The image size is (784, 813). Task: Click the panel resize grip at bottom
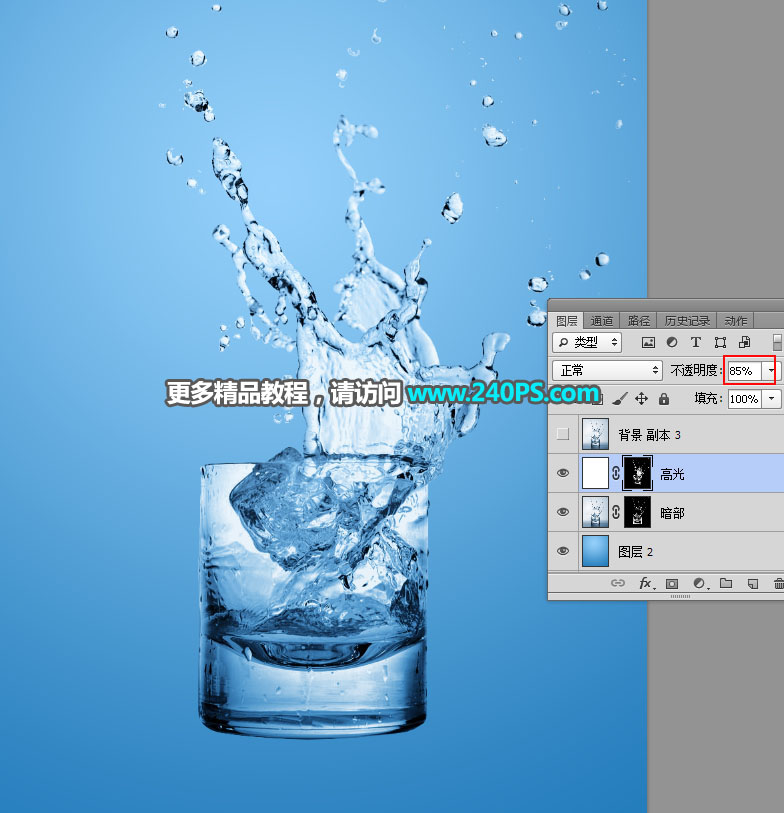click(x=680, y=596)
